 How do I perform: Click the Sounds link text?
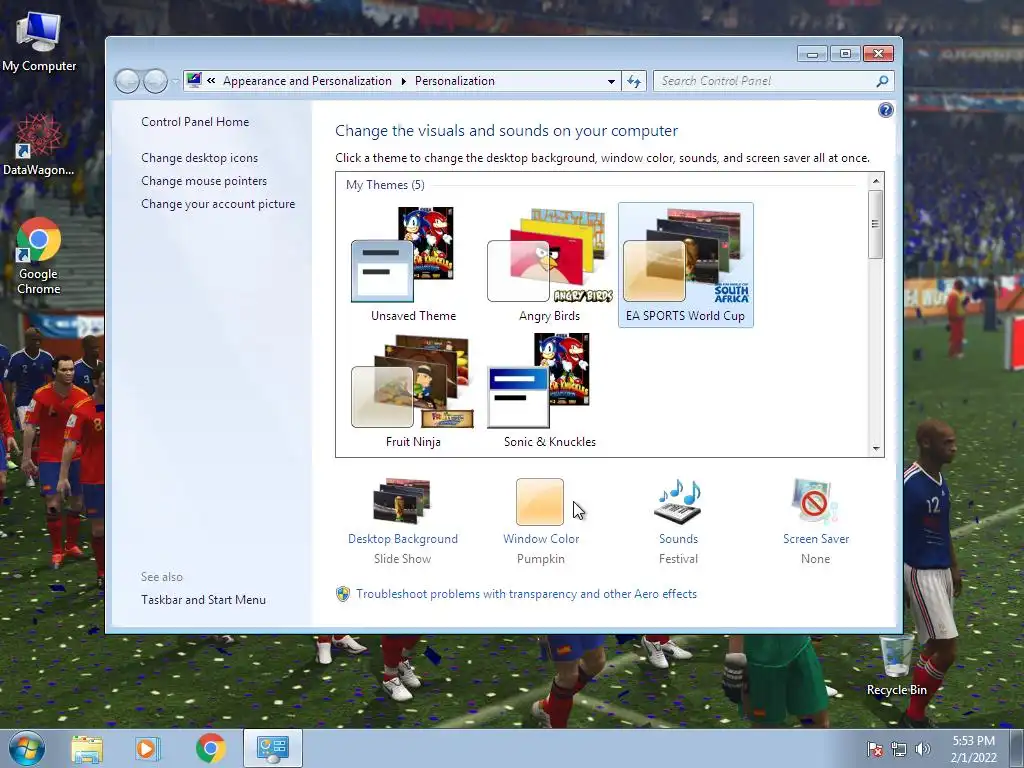click(x=678, y=539)
